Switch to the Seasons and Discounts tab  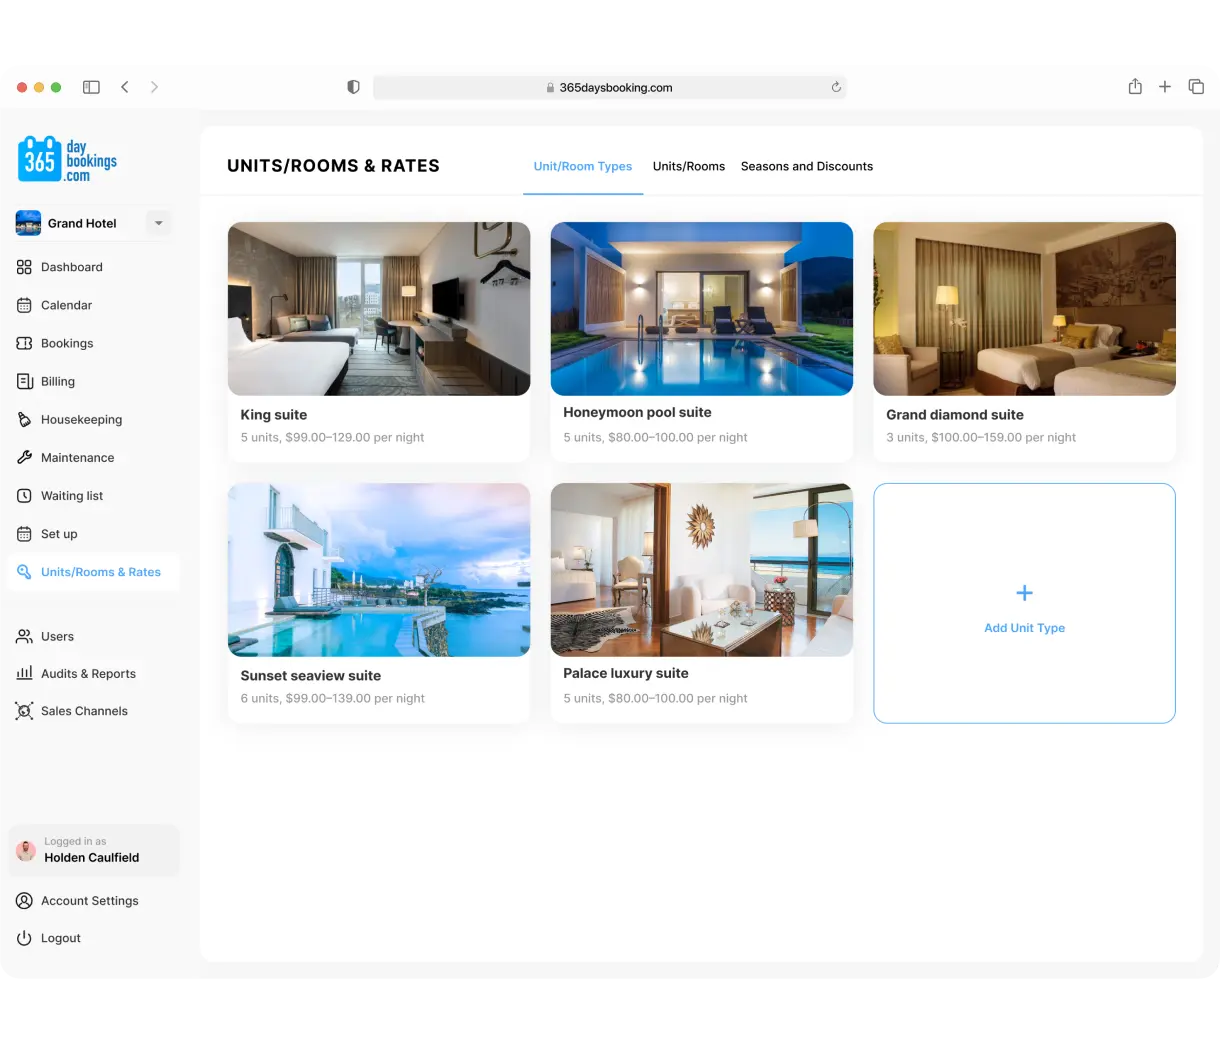(x=807, y=166)
